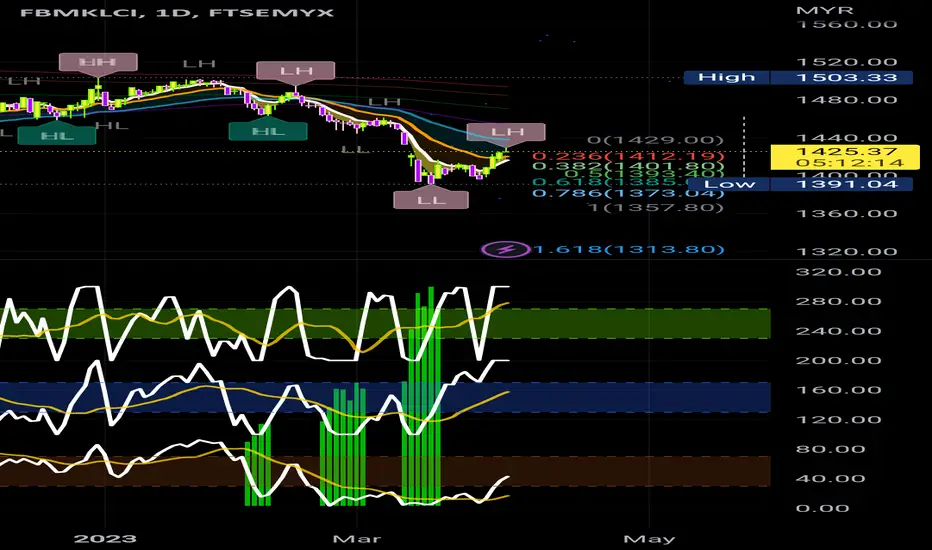Select the 0.382(1401.80) Fibonacci level label

click(628, 167)
